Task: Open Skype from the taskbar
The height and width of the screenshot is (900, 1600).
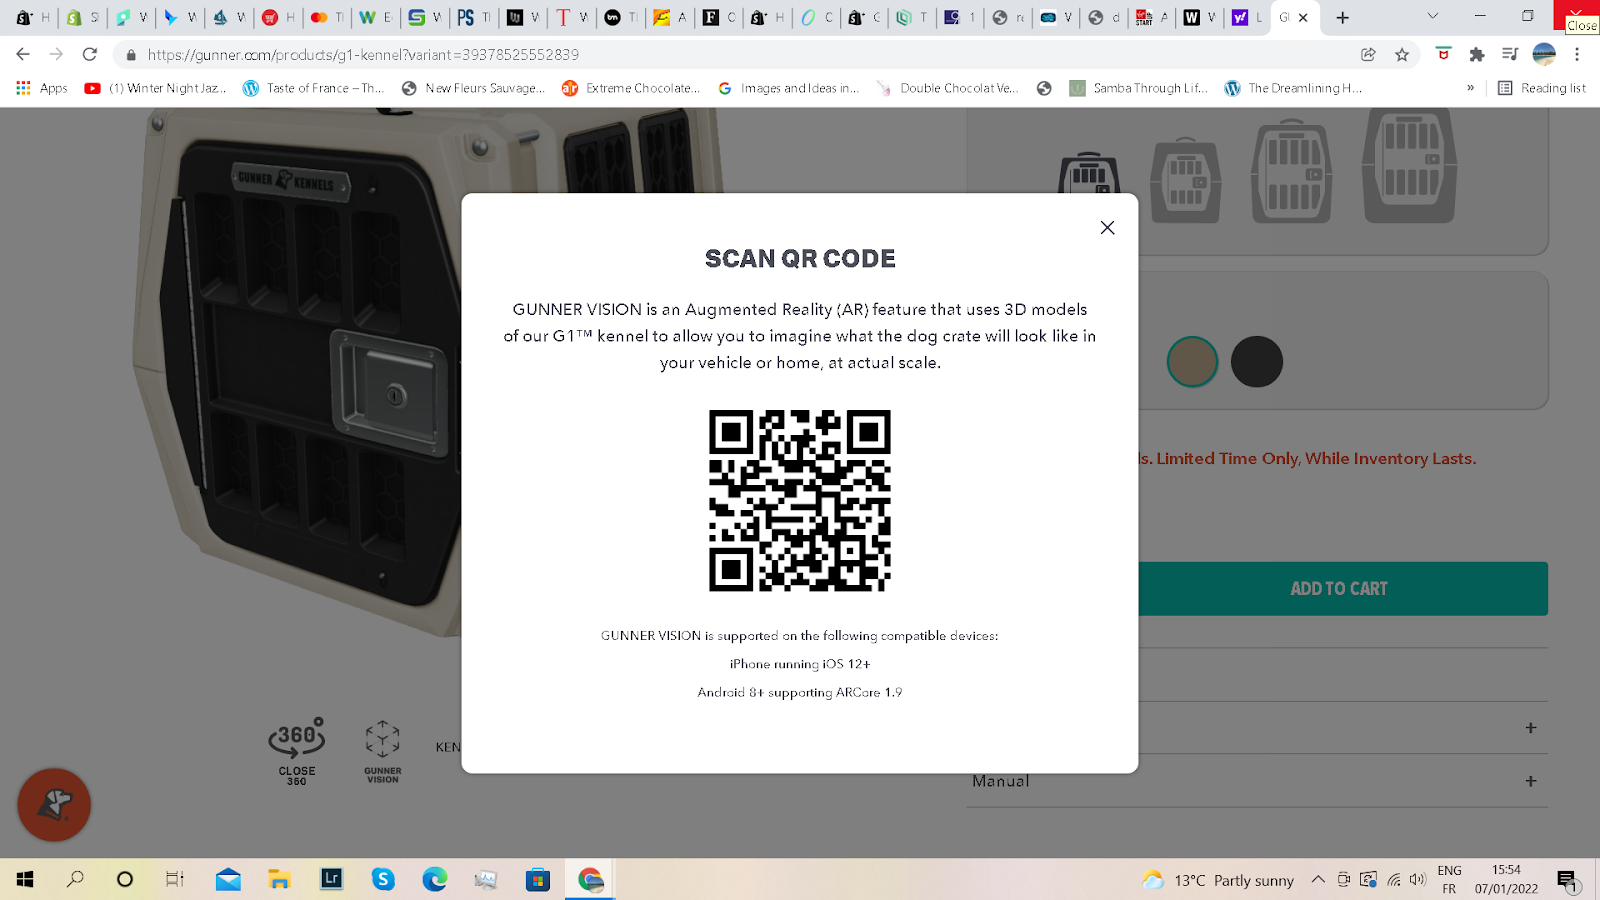Action: 383,879
